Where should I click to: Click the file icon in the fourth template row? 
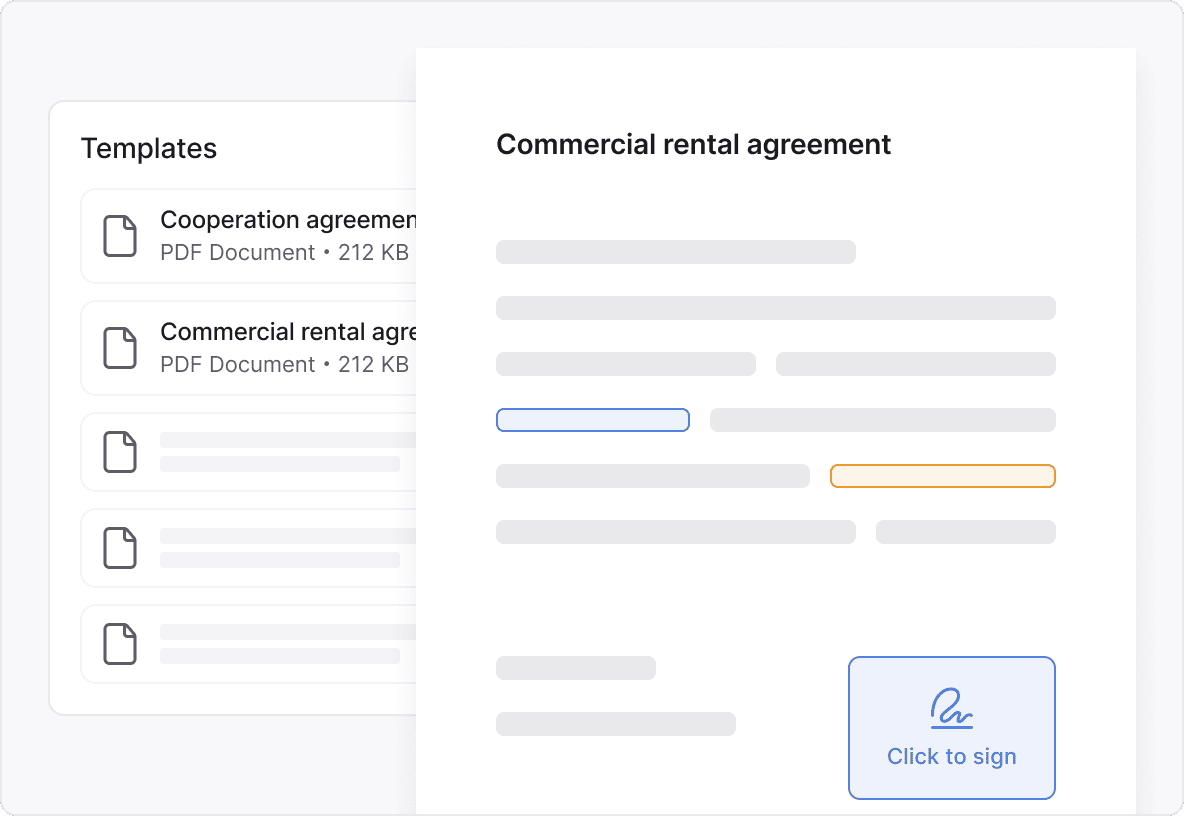(120, 548)
